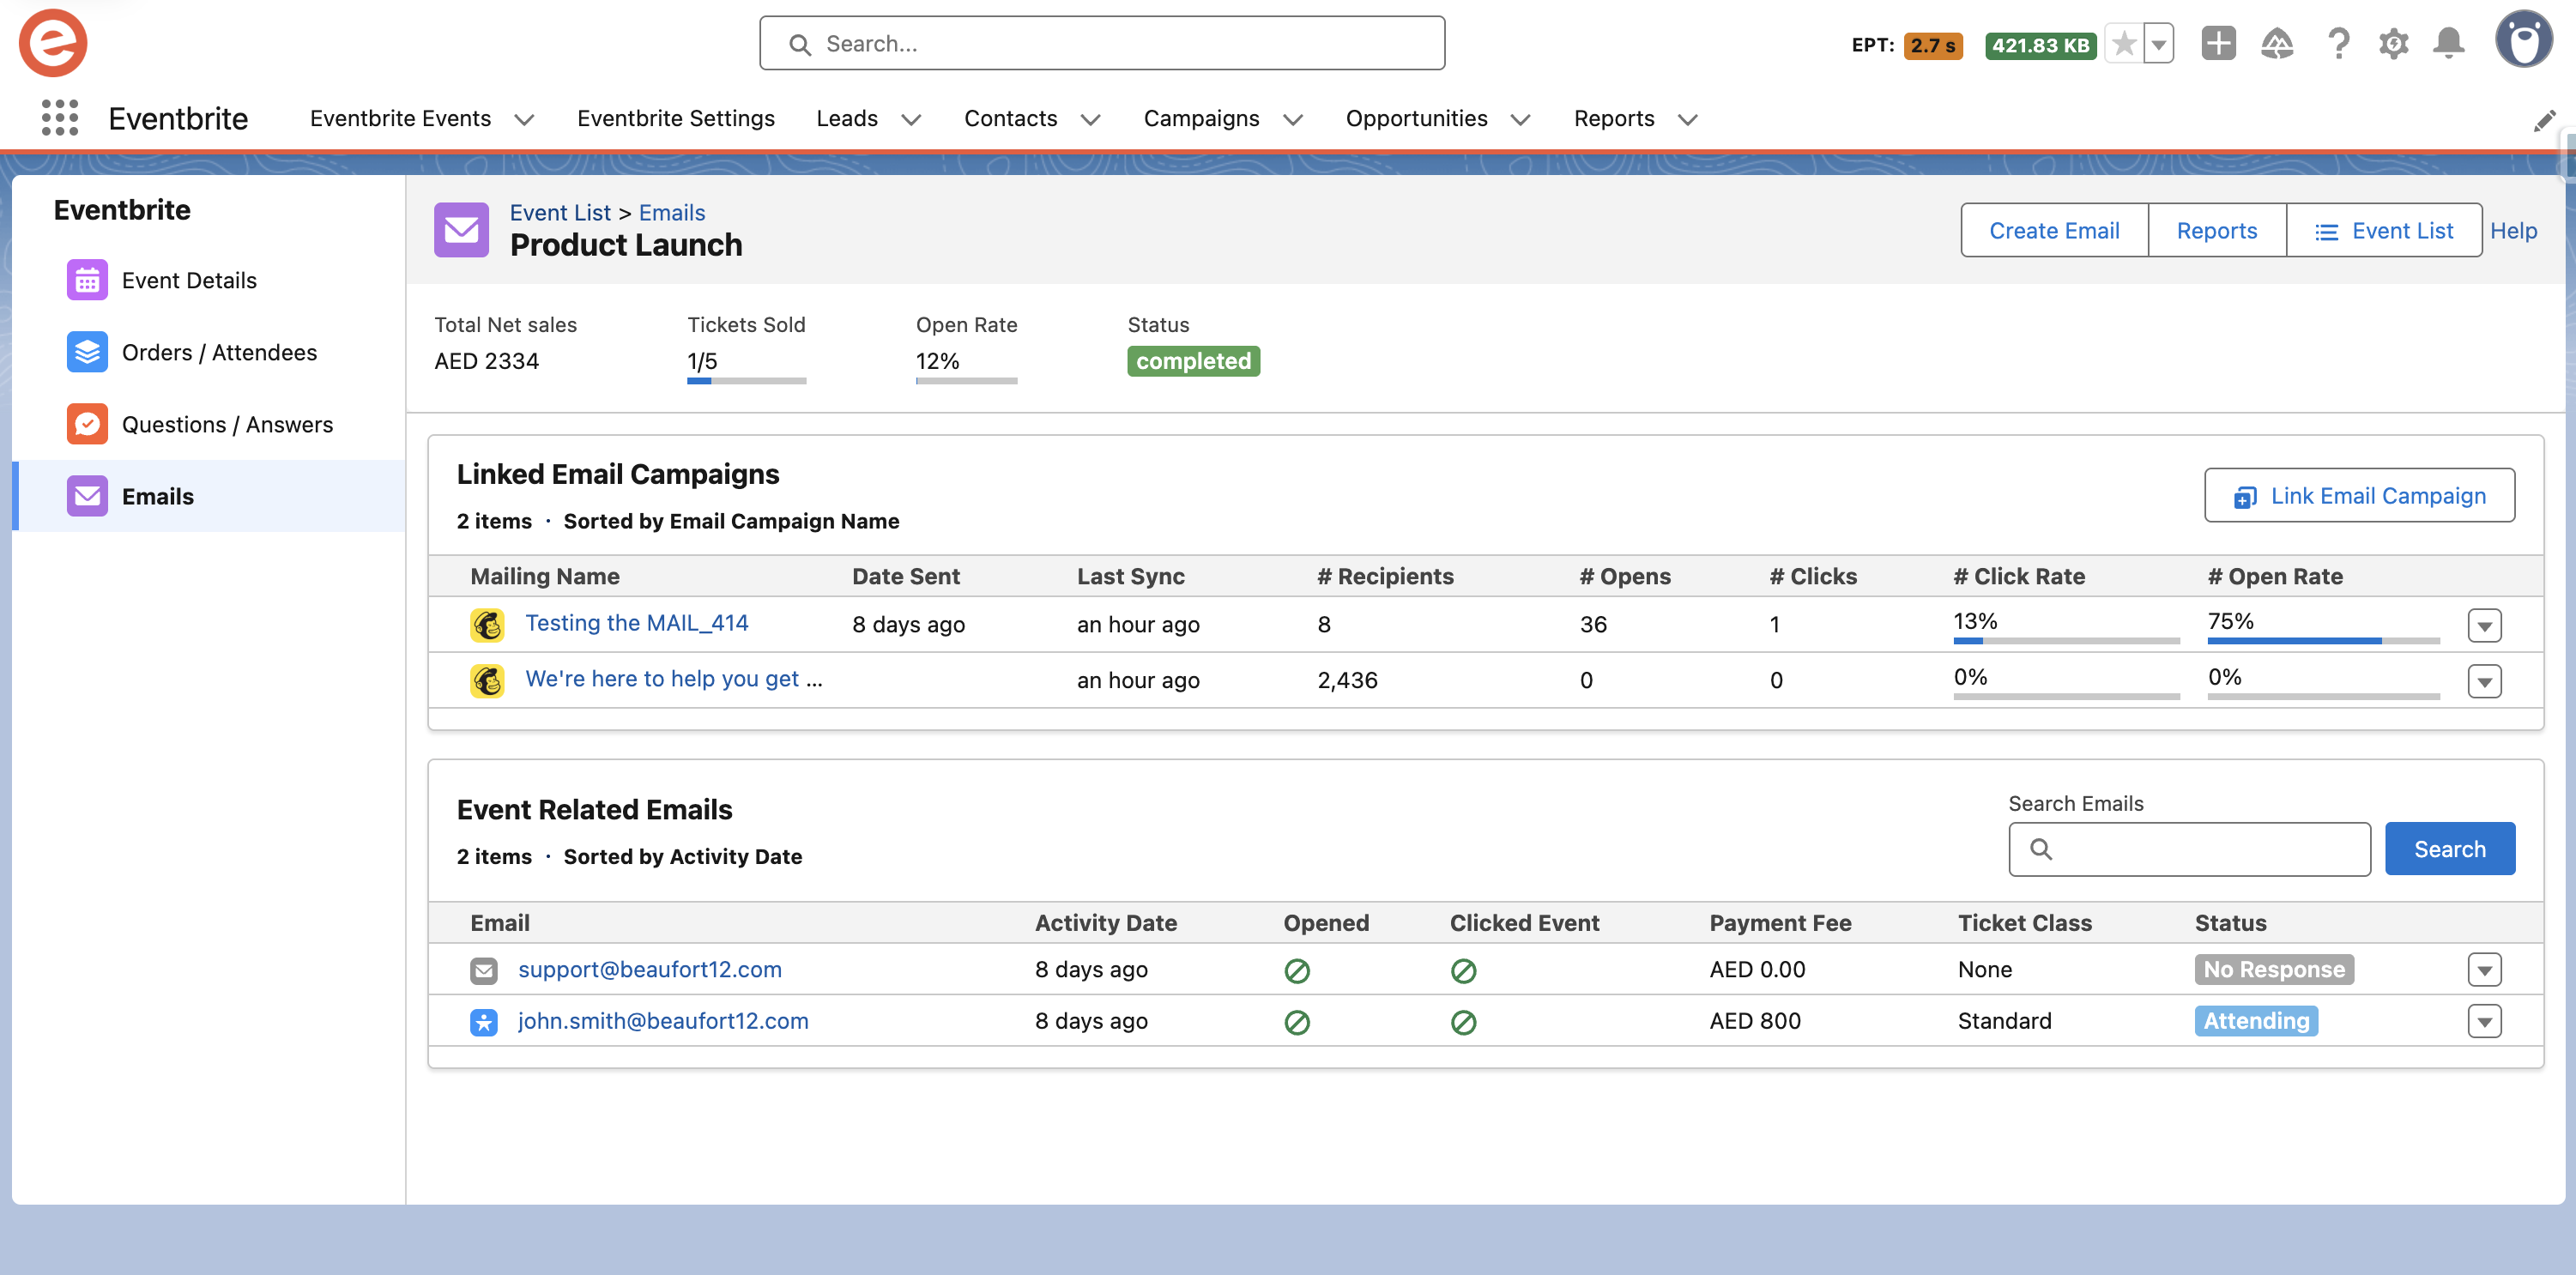This screenshot has width=2576, height=1275.
Task: Expand the Opportunities menu chevron
Action: 1521,120
